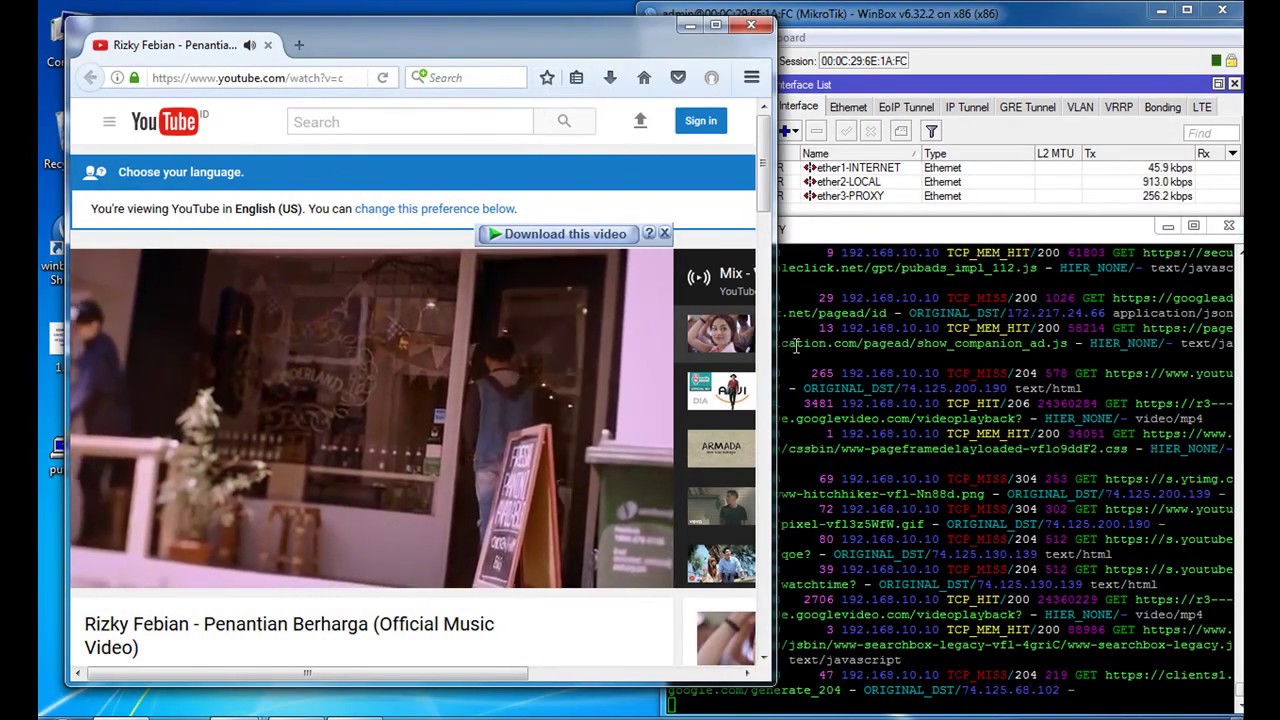Open YouTube guide hamburger menu
1280x720 pixels.
[109, 122]
